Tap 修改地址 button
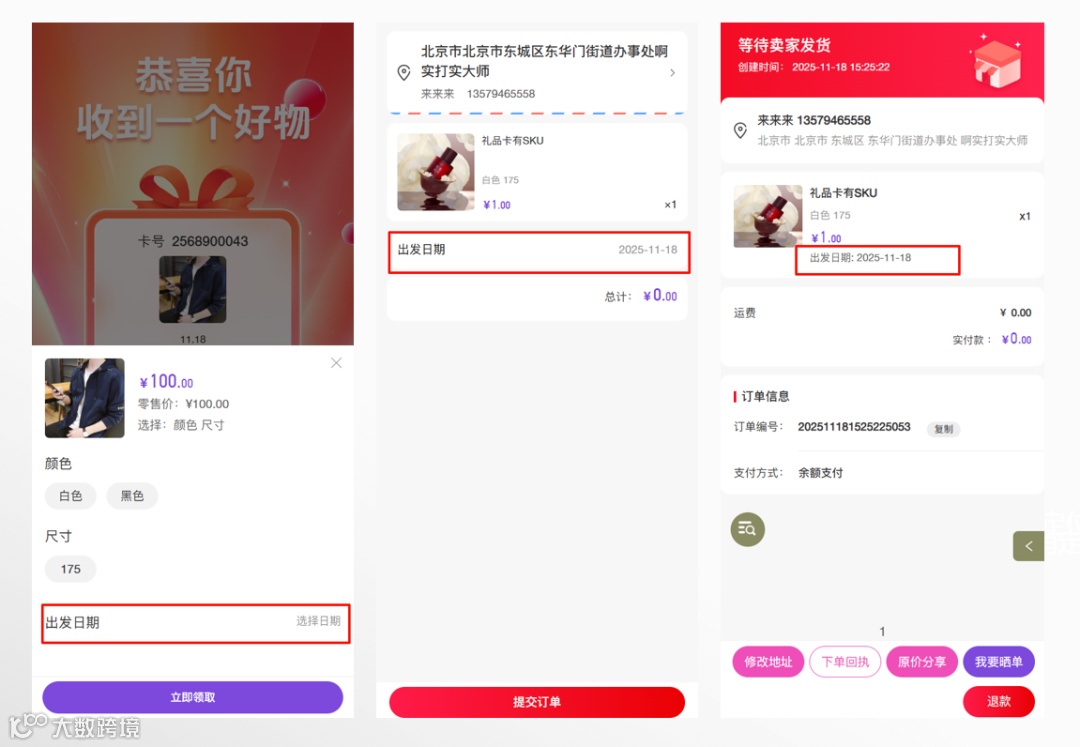The width and height of the screenshot is (1080, 747). [768, 662]
